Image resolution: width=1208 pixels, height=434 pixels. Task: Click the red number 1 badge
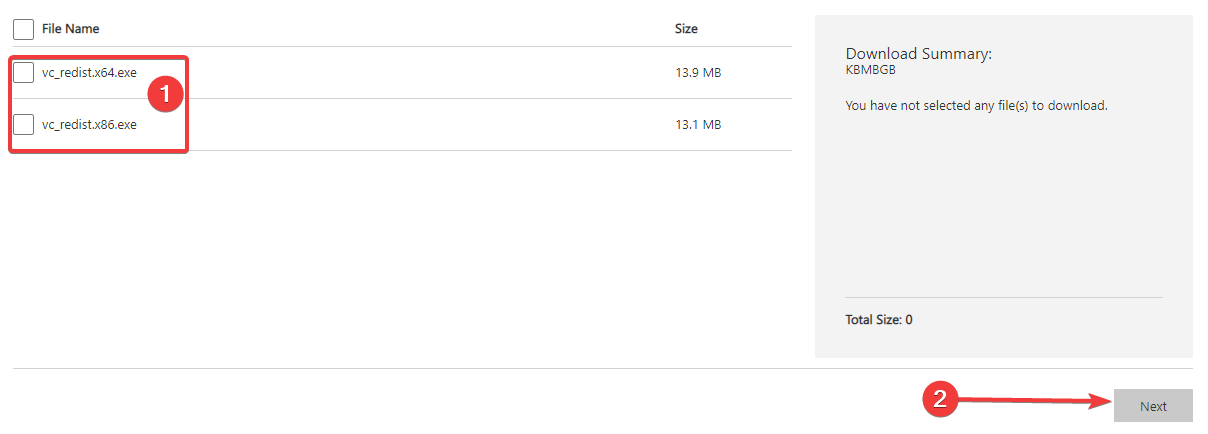click(x=166, y=93)
